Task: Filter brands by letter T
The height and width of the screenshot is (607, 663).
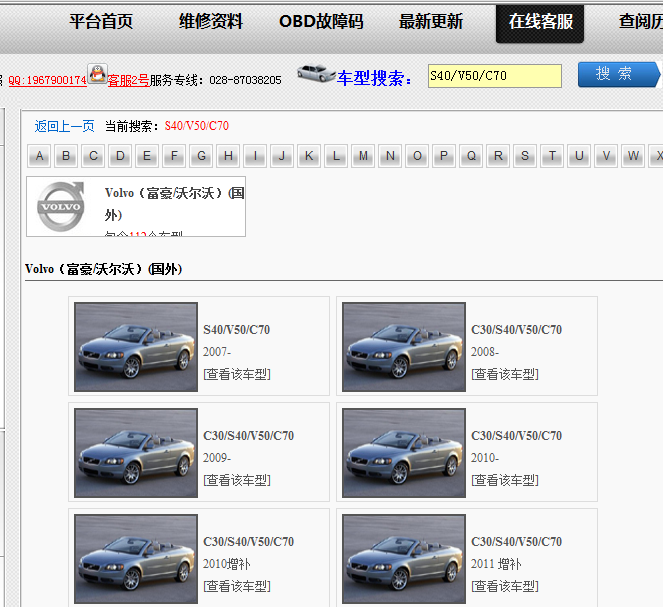Action: [552, 156]
